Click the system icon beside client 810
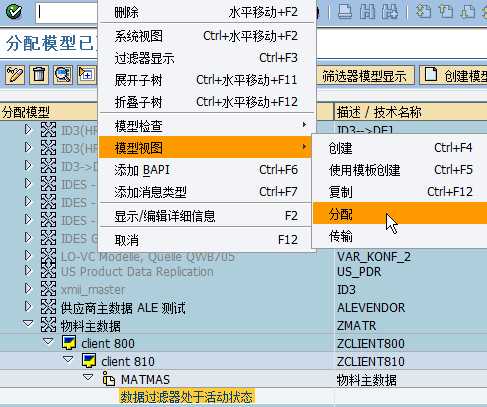The height and width of the screenshot is (407, 487). 89,361
